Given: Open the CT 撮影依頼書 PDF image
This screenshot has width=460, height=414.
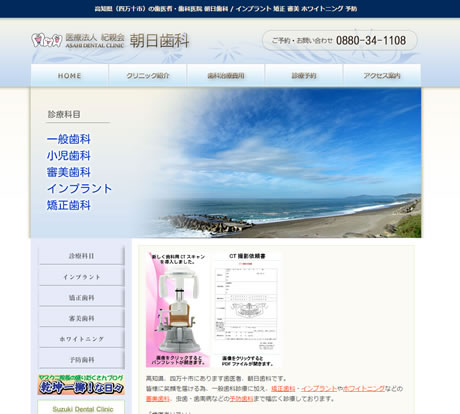Looking at the screenshot, I should tap(247, 310).
